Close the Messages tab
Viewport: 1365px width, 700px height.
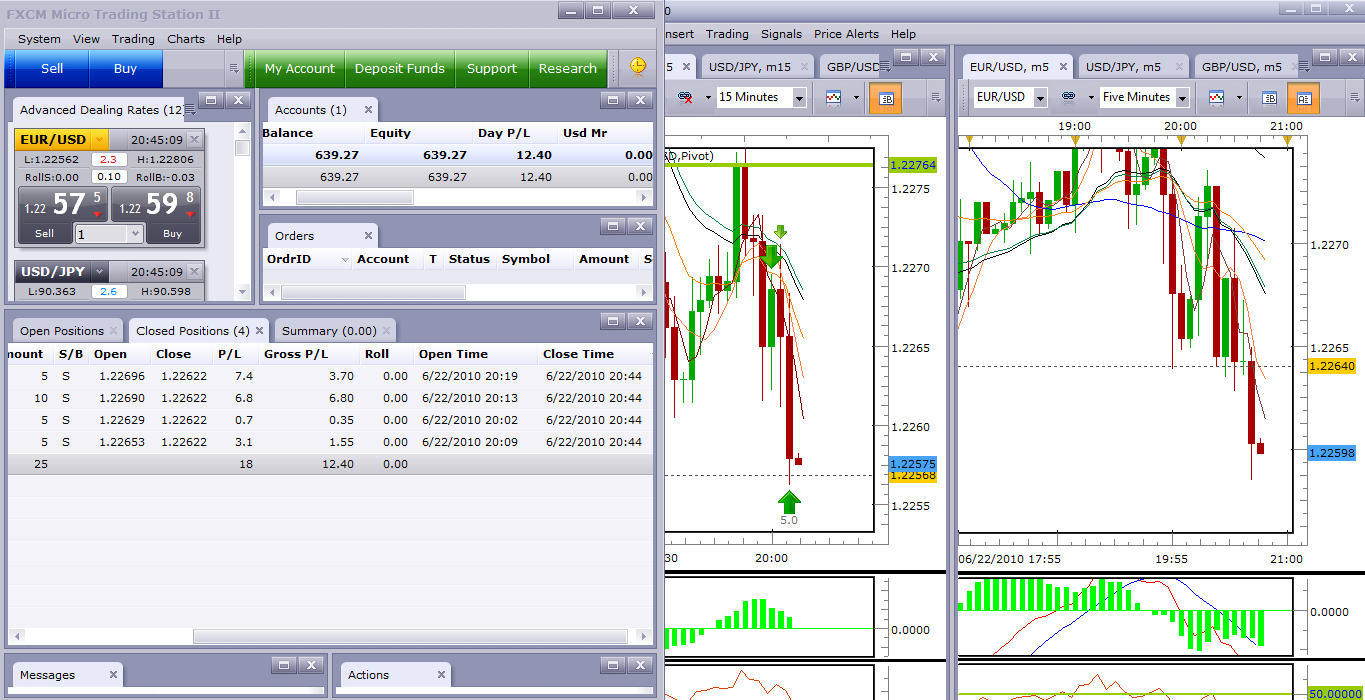click(x=113, y=675)
